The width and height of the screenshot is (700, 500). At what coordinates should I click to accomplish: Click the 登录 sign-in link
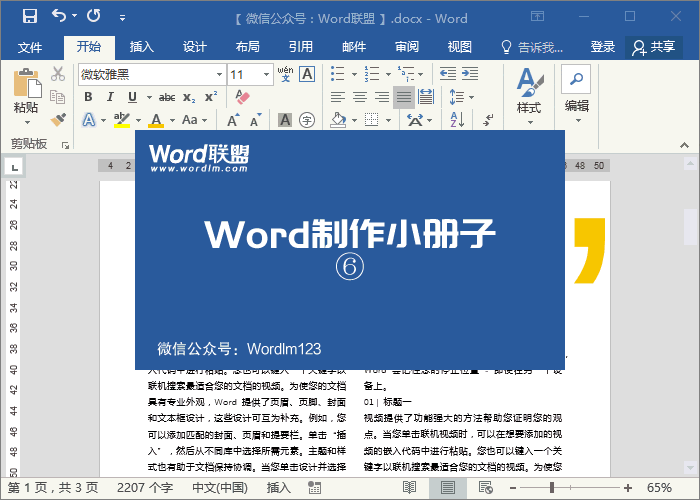pyautogui.click(x=603, y=46)
